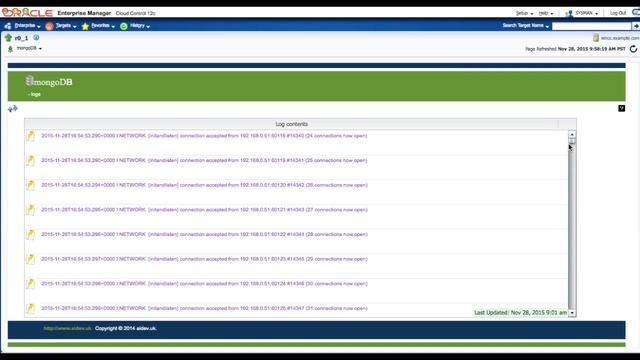Select log text with 31 connections now open
This screenshot has width=640, height=360.
click(204, 308)
